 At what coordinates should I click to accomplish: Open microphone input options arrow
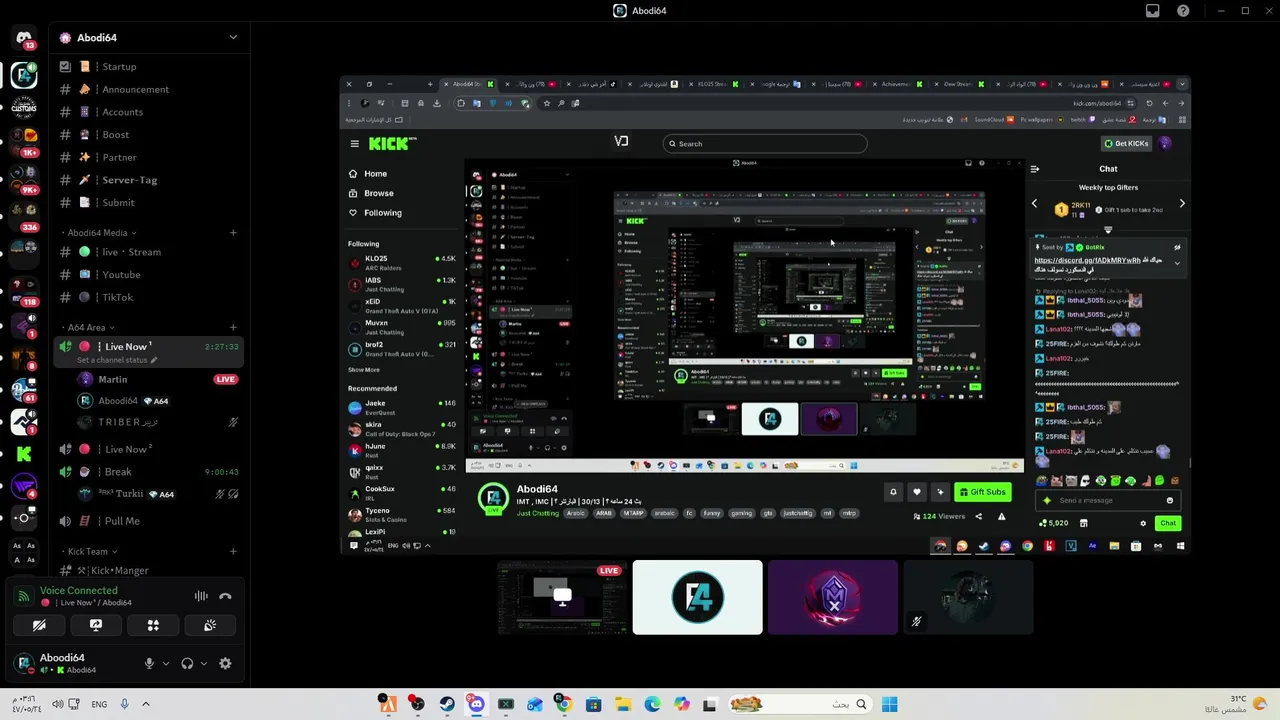coord(165,663)
